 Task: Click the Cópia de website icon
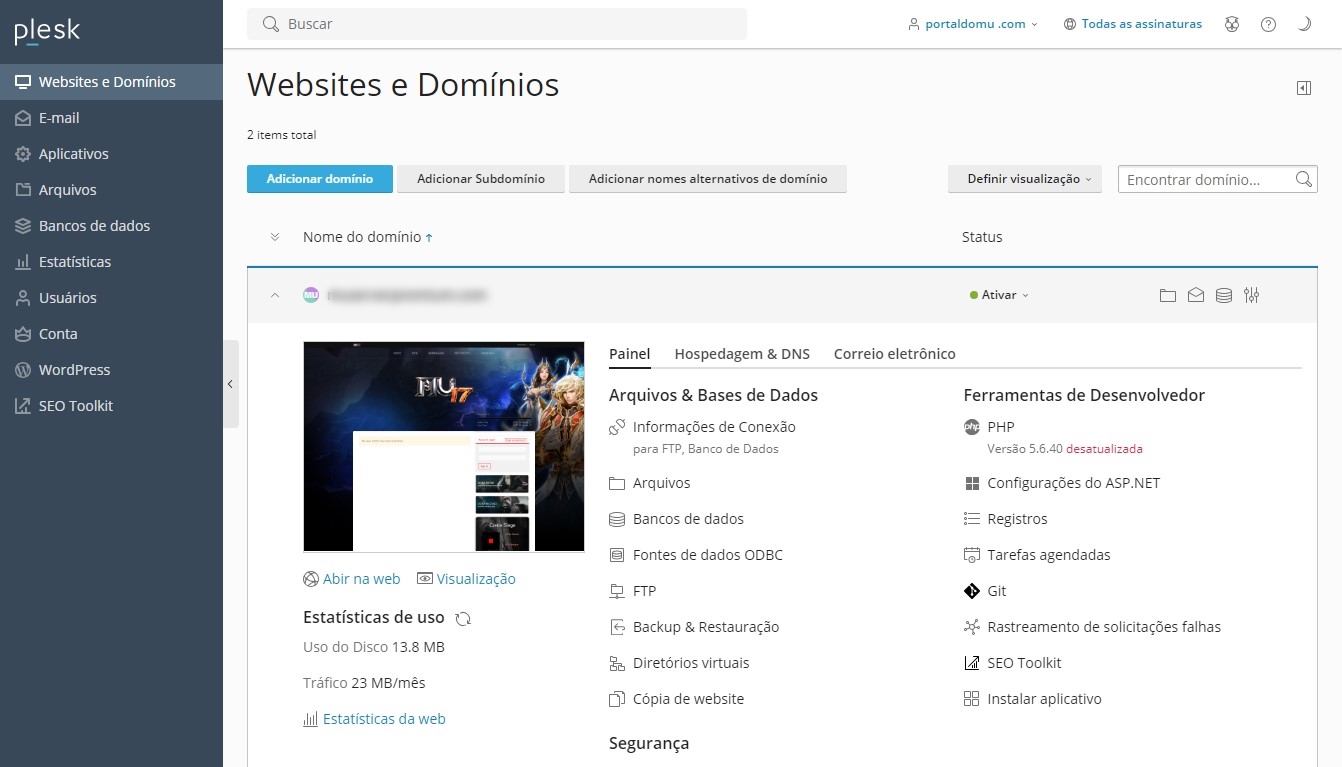click(x=617, y=699)
